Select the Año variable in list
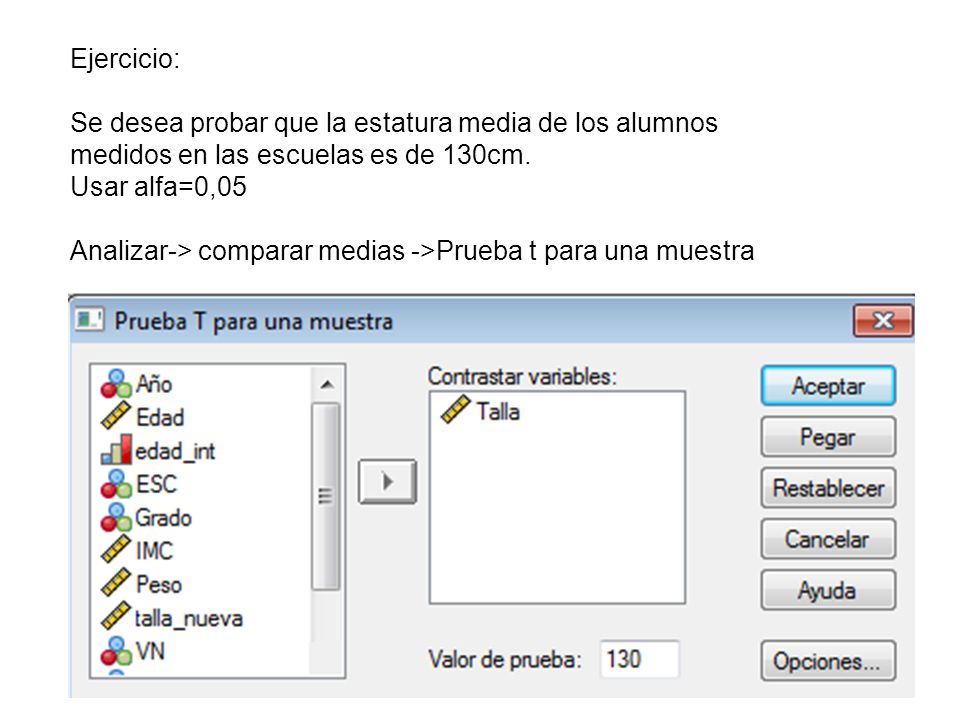 point(154,384)
